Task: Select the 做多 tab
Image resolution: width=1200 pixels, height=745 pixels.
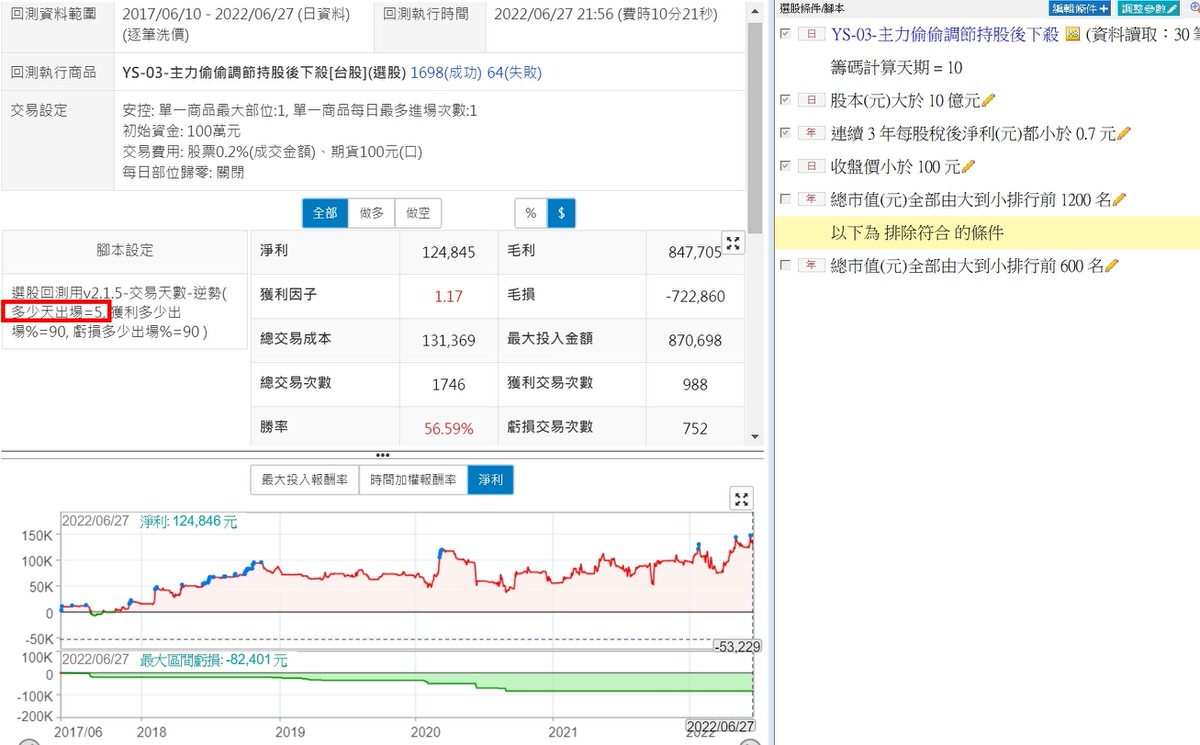Action: 371,213
